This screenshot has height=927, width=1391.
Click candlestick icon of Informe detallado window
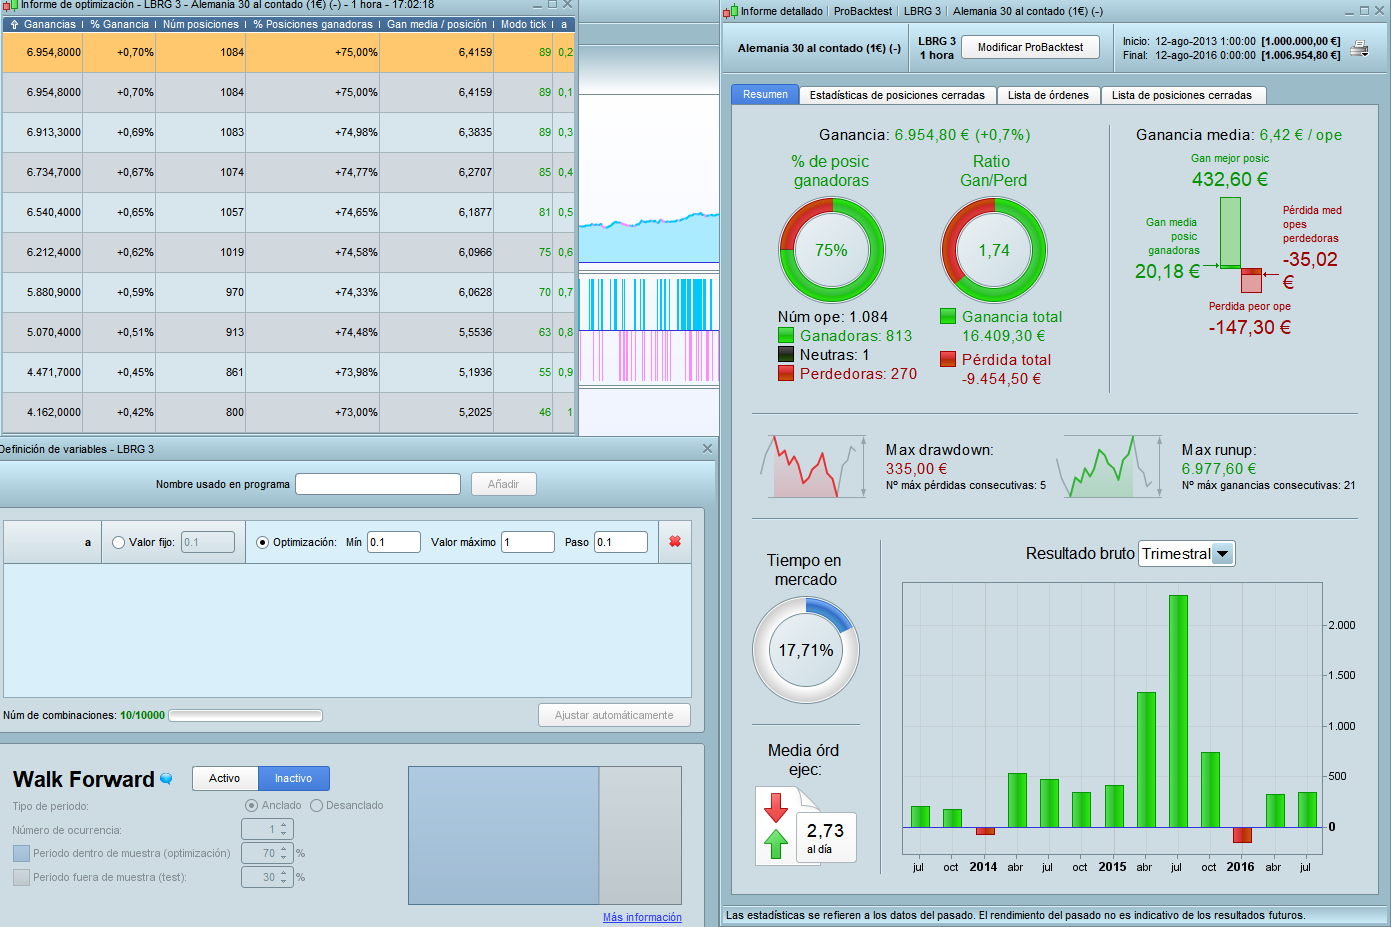(730, 11)
